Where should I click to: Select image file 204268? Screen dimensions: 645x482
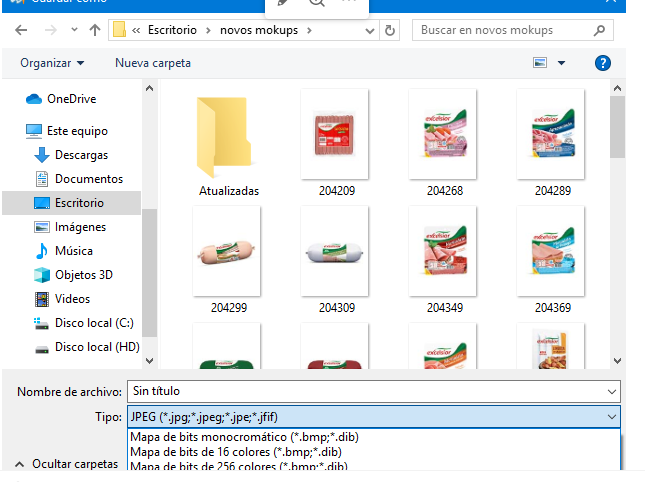[445, 144]
